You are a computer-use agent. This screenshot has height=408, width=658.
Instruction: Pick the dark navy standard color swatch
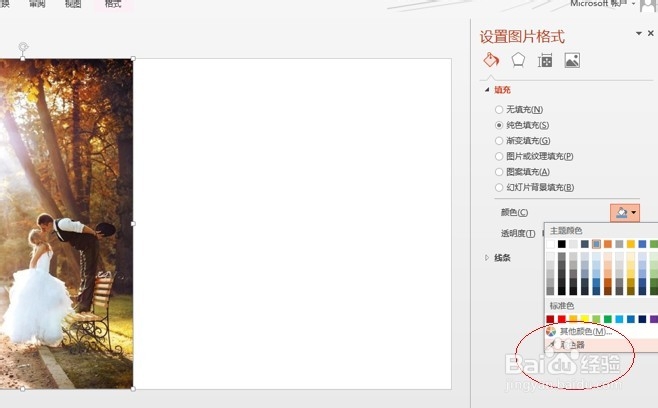pyautogui.click(x=642, y=319)
